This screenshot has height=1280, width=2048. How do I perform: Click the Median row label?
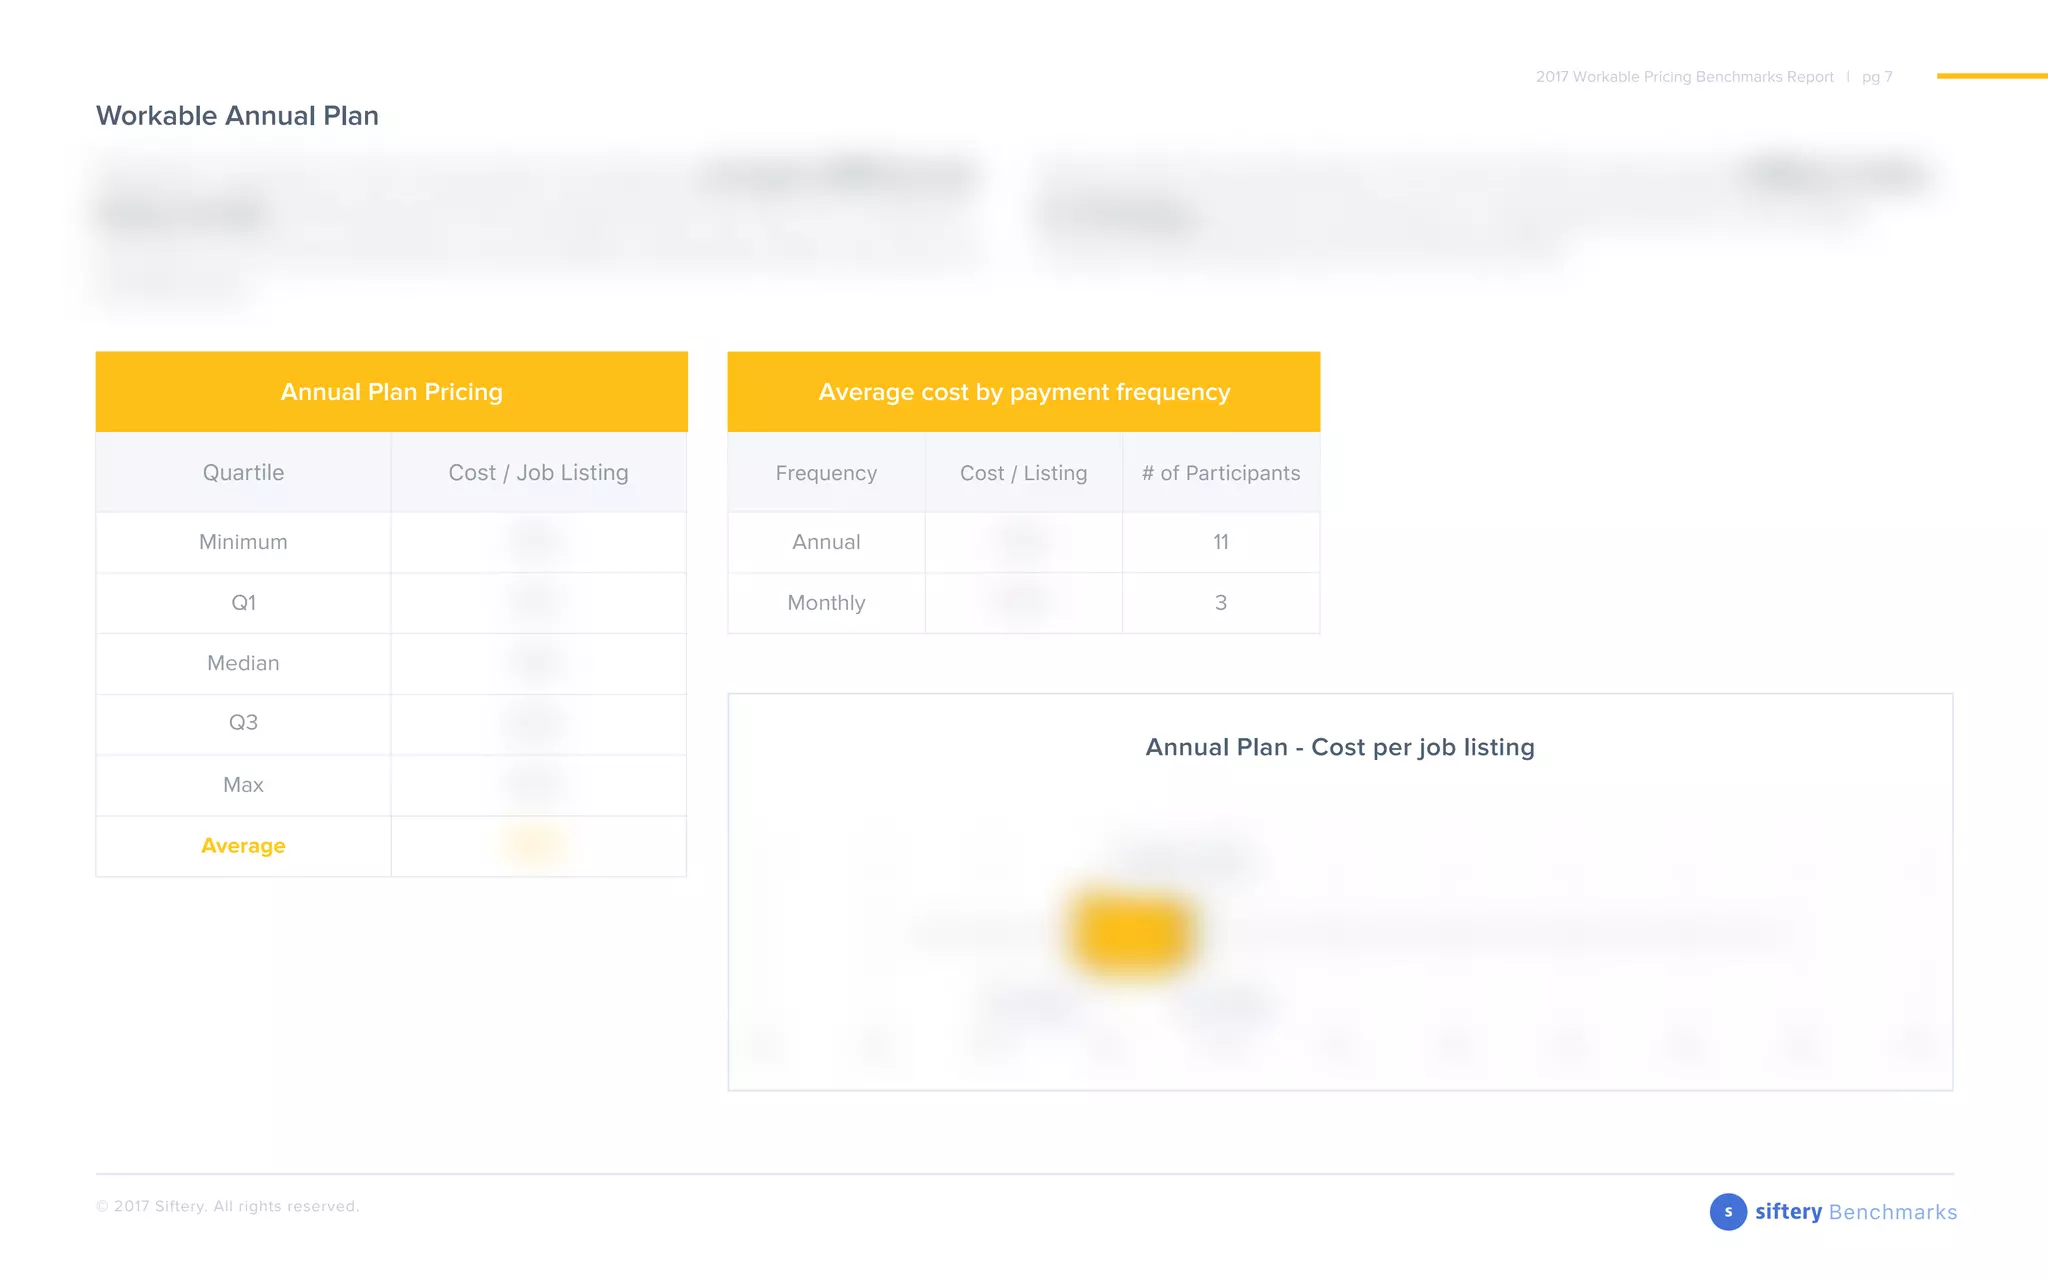(x=243, y=663)
